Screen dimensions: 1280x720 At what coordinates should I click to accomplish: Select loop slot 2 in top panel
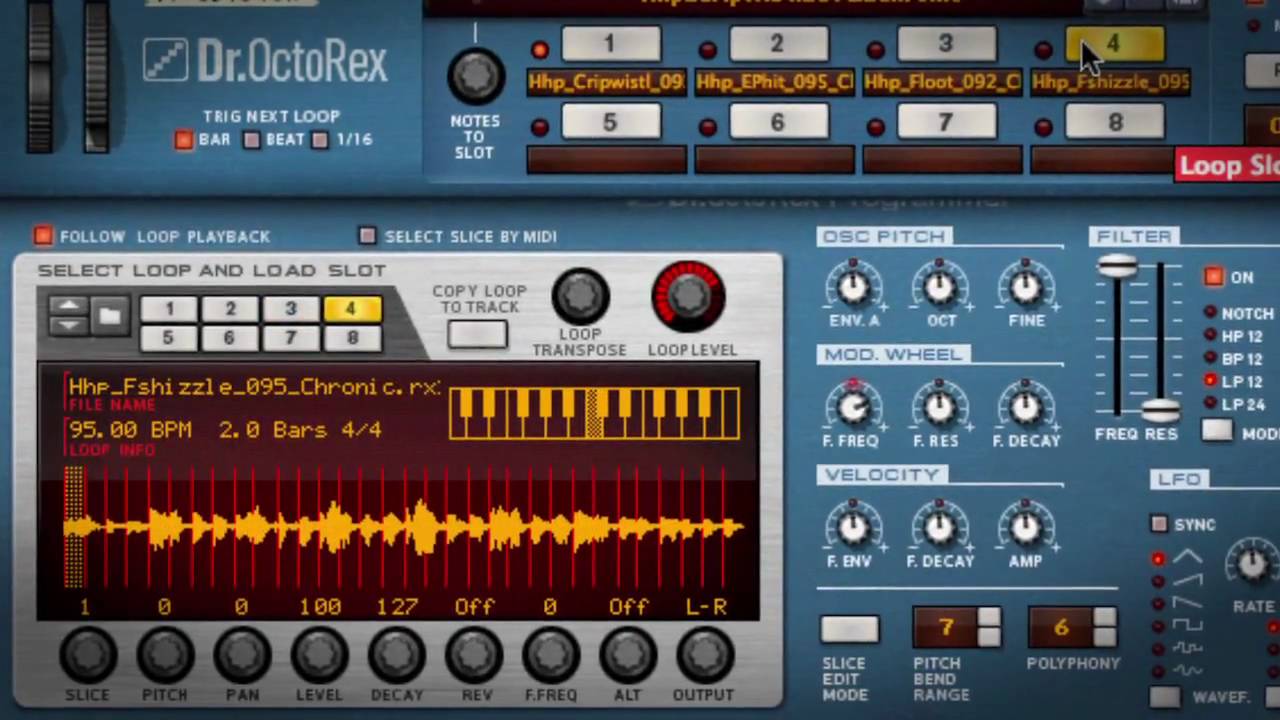pos(777,44)
